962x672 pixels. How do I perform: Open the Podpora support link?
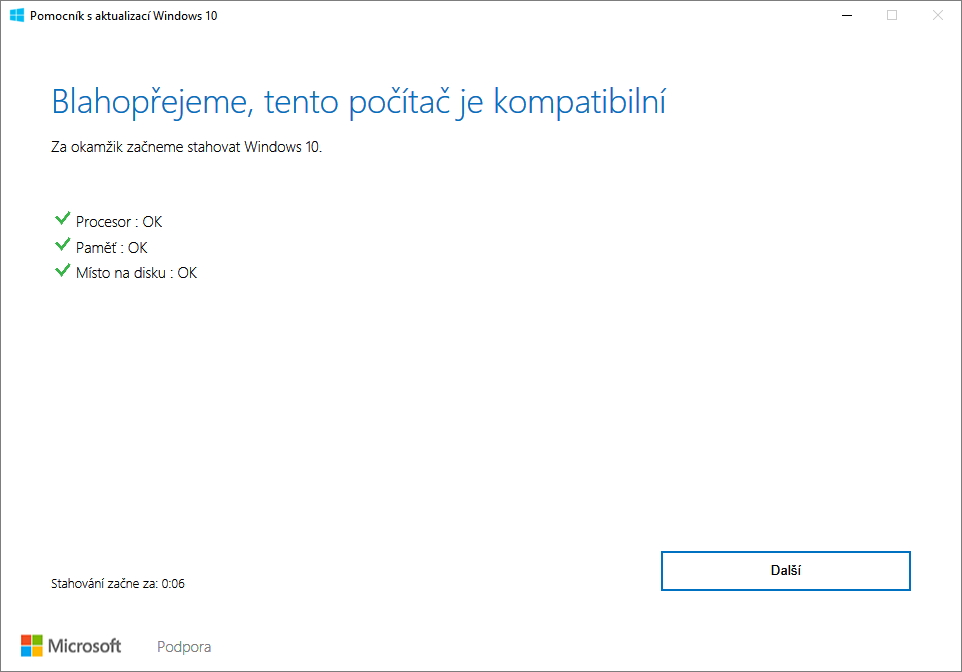click(184, 647)
